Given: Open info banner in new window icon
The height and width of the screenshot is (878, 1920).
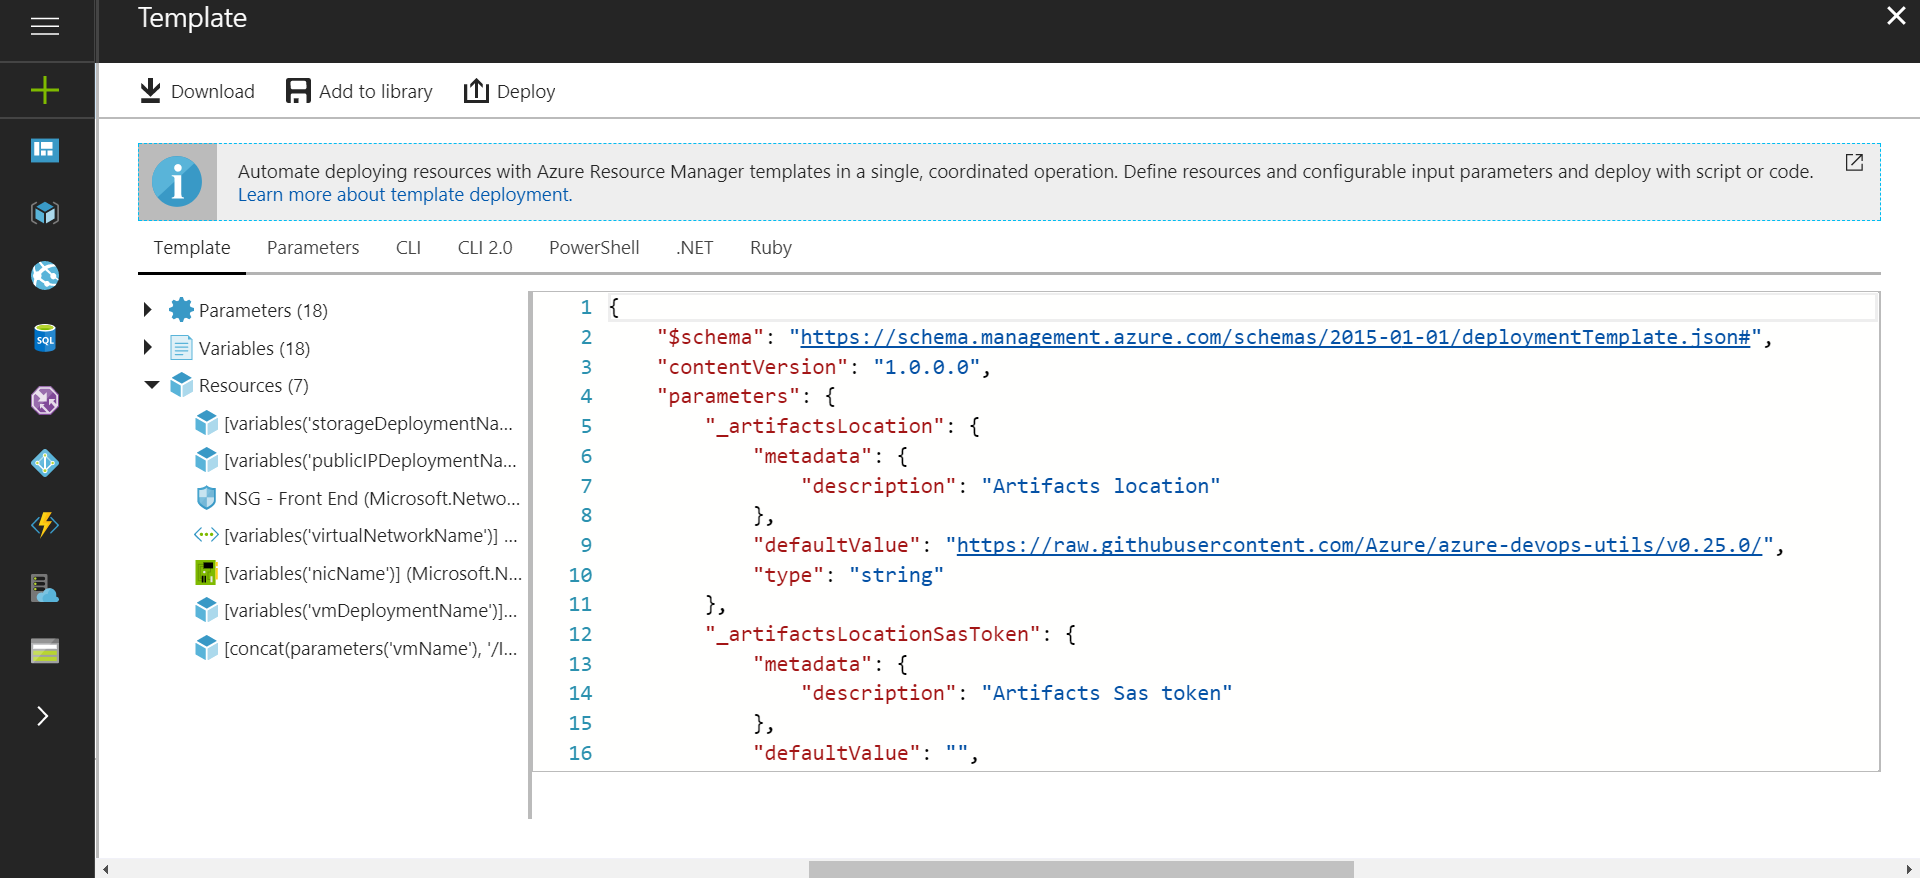Looking at the screenshot, I should [1854, 162].
